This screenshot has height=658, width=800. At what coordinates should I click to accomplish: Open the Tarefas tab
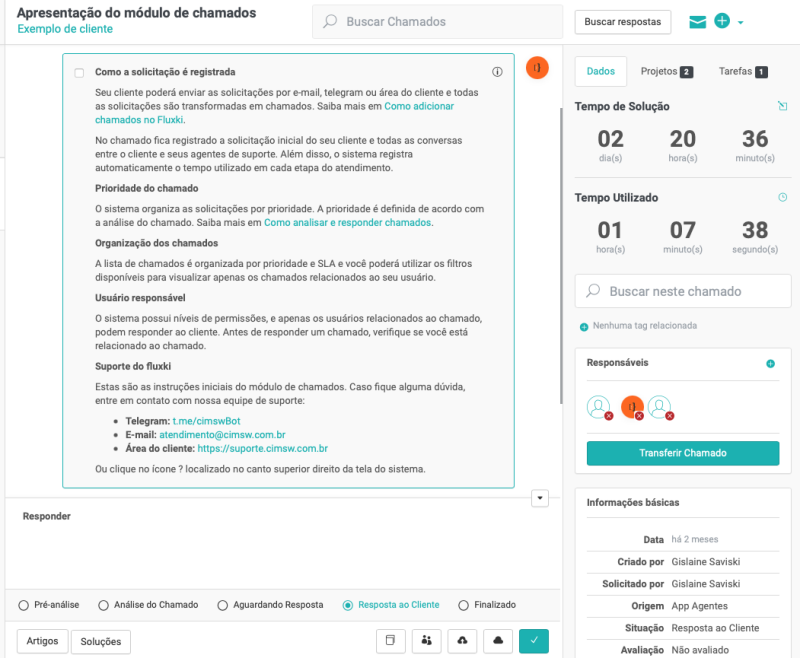coord(742,72)
